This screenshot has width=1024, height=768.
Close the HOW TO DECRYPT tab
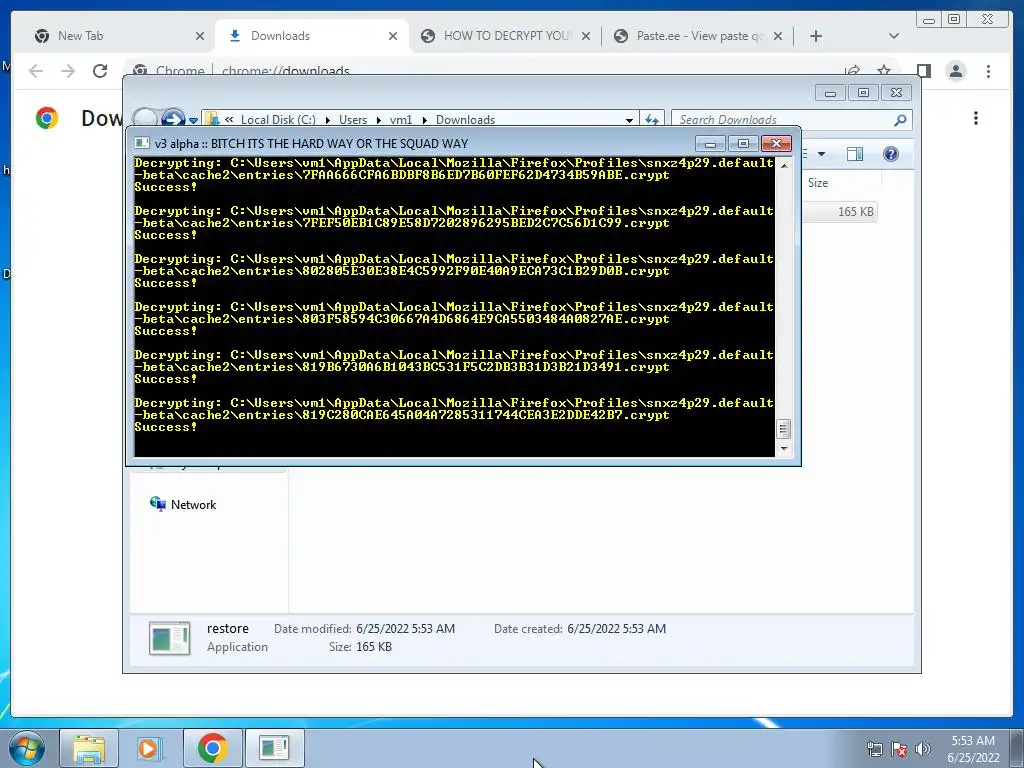(586, 37)
